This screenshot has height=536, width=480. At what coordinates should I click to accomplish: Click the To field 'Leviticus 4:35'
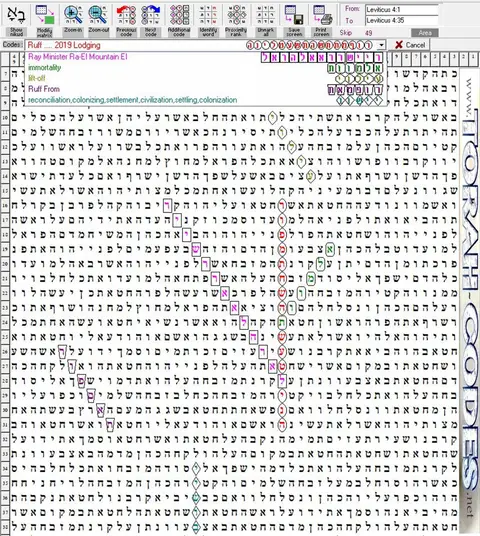coord(401,20)
